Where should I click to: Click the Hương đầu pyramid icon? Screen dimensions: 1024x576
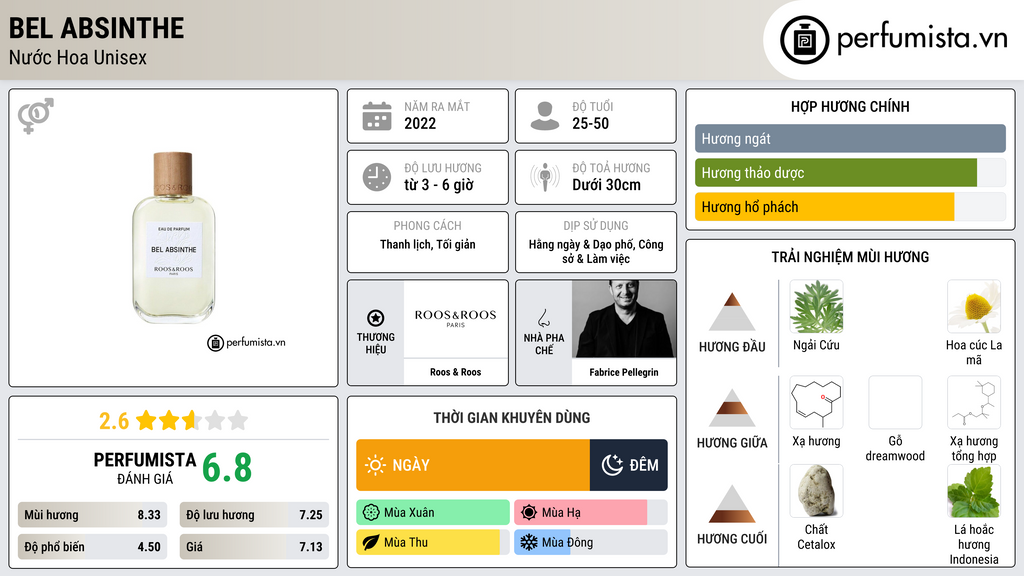point(732,312)
